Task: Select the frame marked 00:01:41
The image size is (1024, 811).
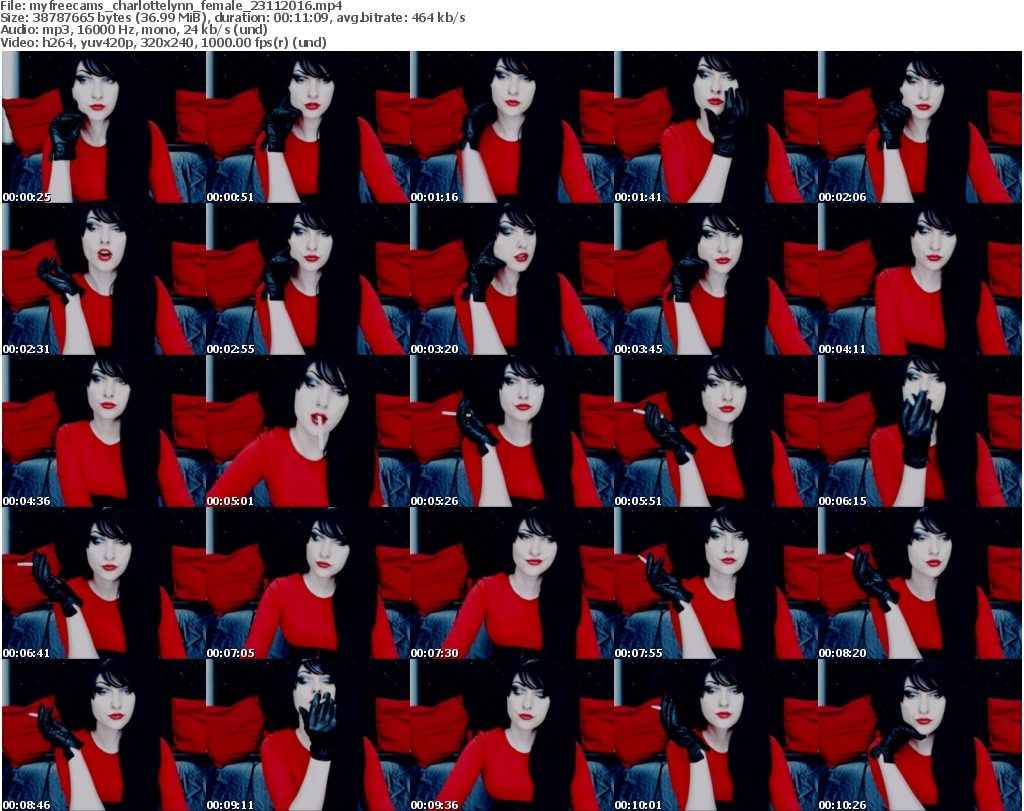Action: coord(716,127)
